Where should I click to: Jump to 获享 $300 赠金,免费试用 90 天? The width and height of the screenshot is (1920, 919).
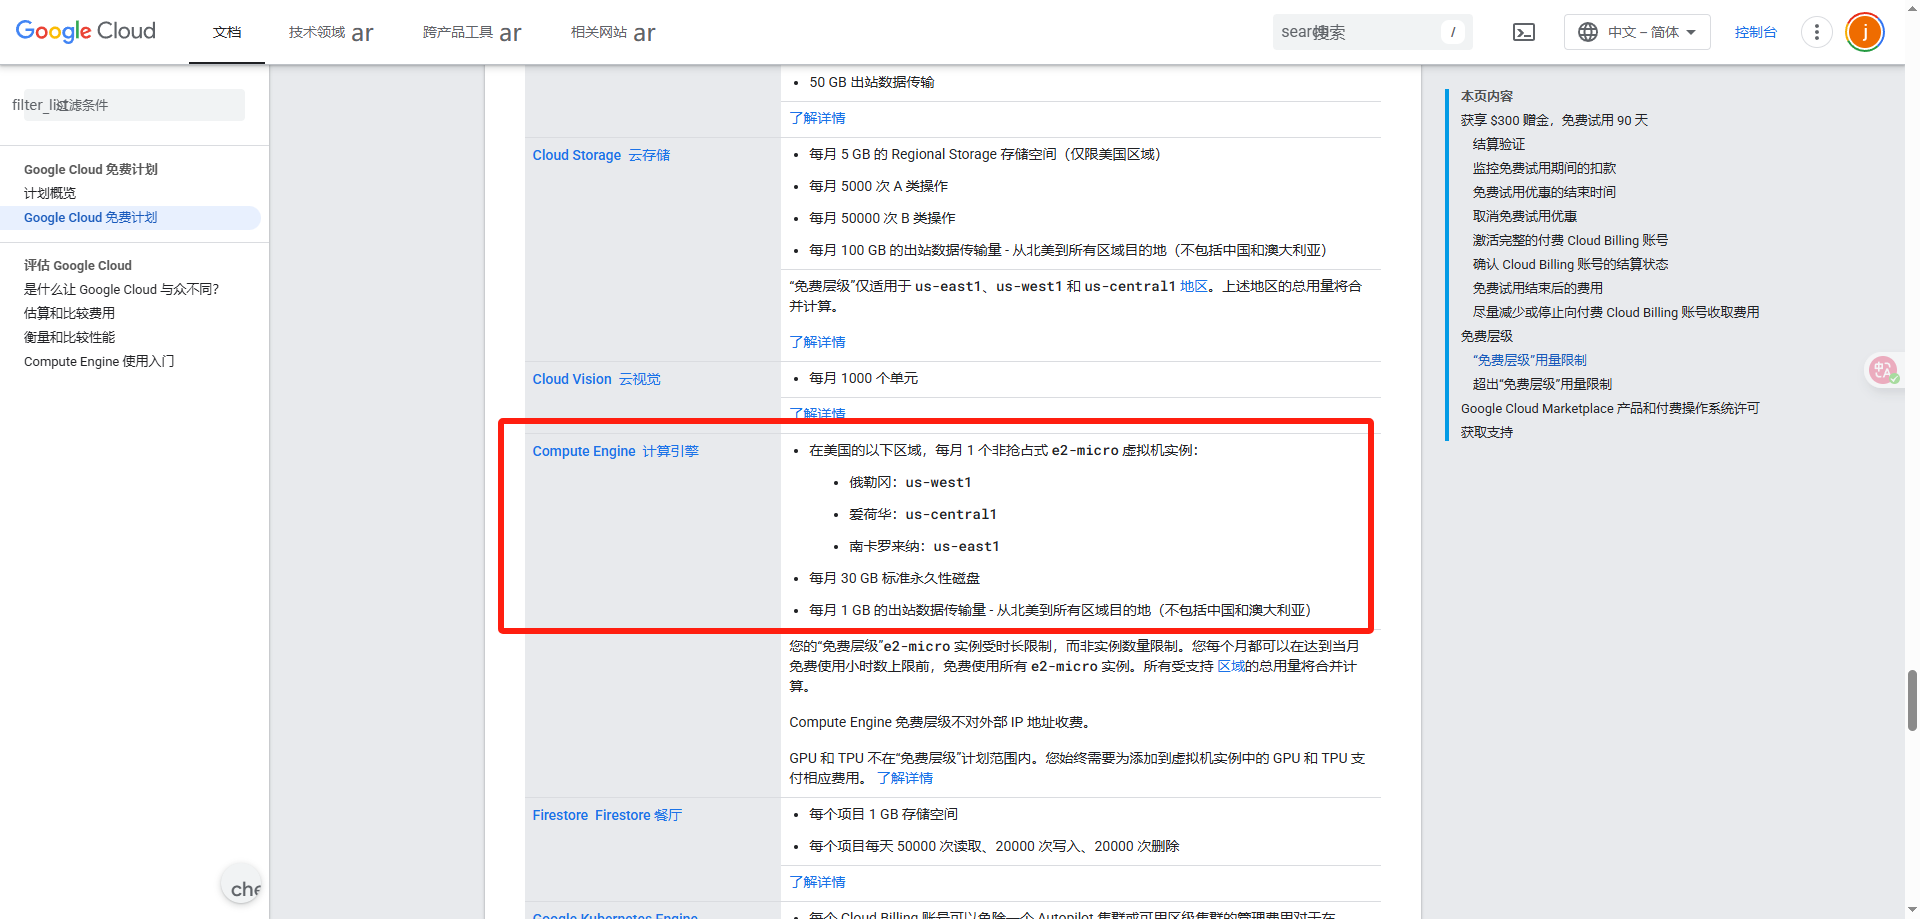(1554, 120)
